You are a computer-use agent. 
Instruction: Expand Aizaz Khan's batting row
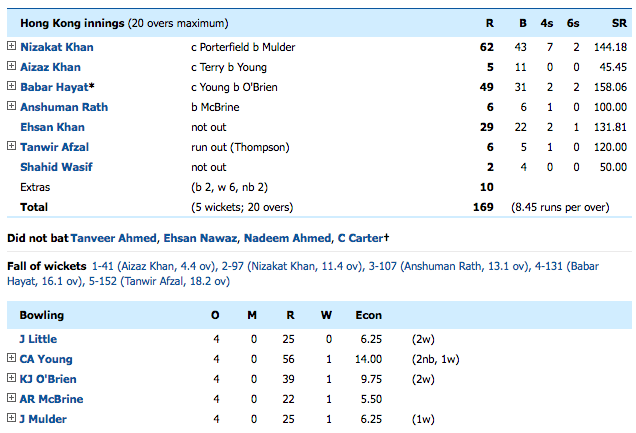click(11, 67)
